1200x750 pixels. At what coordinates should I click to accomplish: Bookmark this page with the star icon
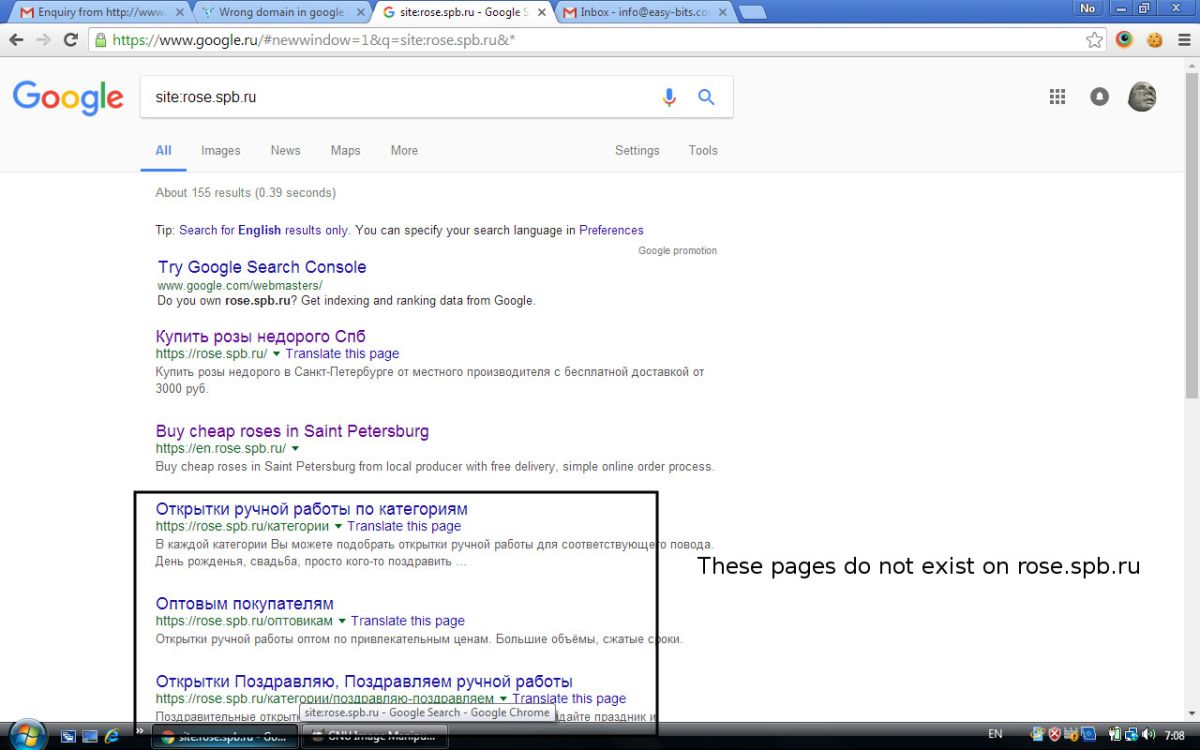(1095, 40)
